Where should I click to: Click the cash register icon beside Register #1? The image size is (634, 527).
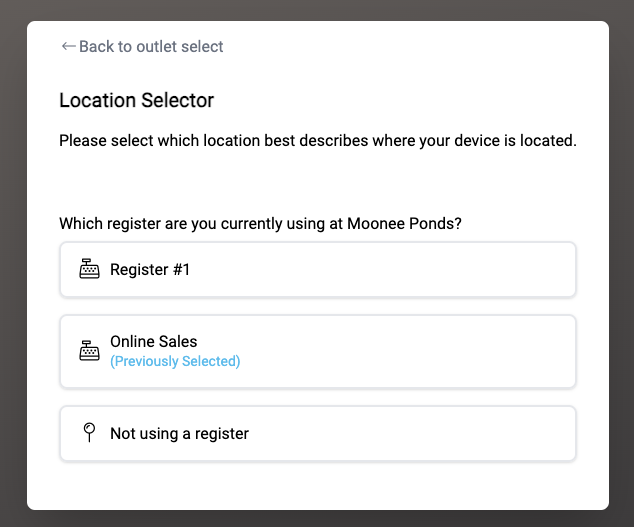(x=89, y=269)
